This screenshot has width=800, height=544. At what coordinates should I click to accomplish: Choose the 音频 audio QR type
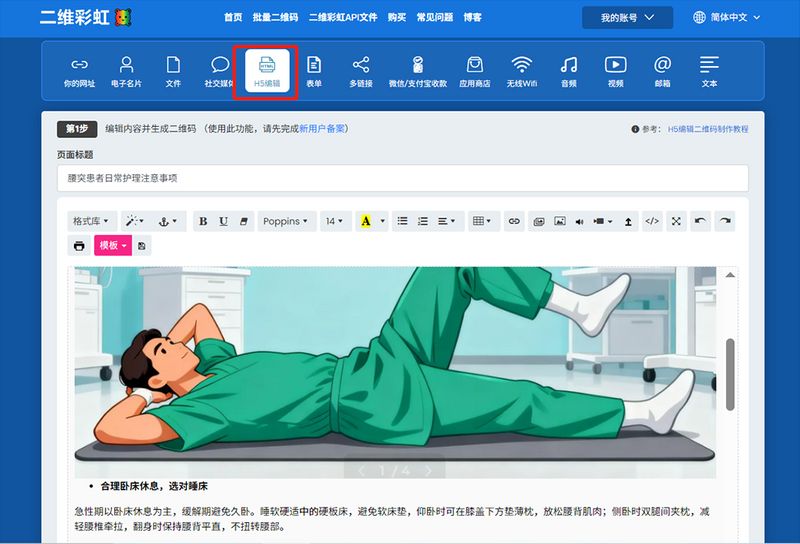pyautogui.click(x=568, y=71)
